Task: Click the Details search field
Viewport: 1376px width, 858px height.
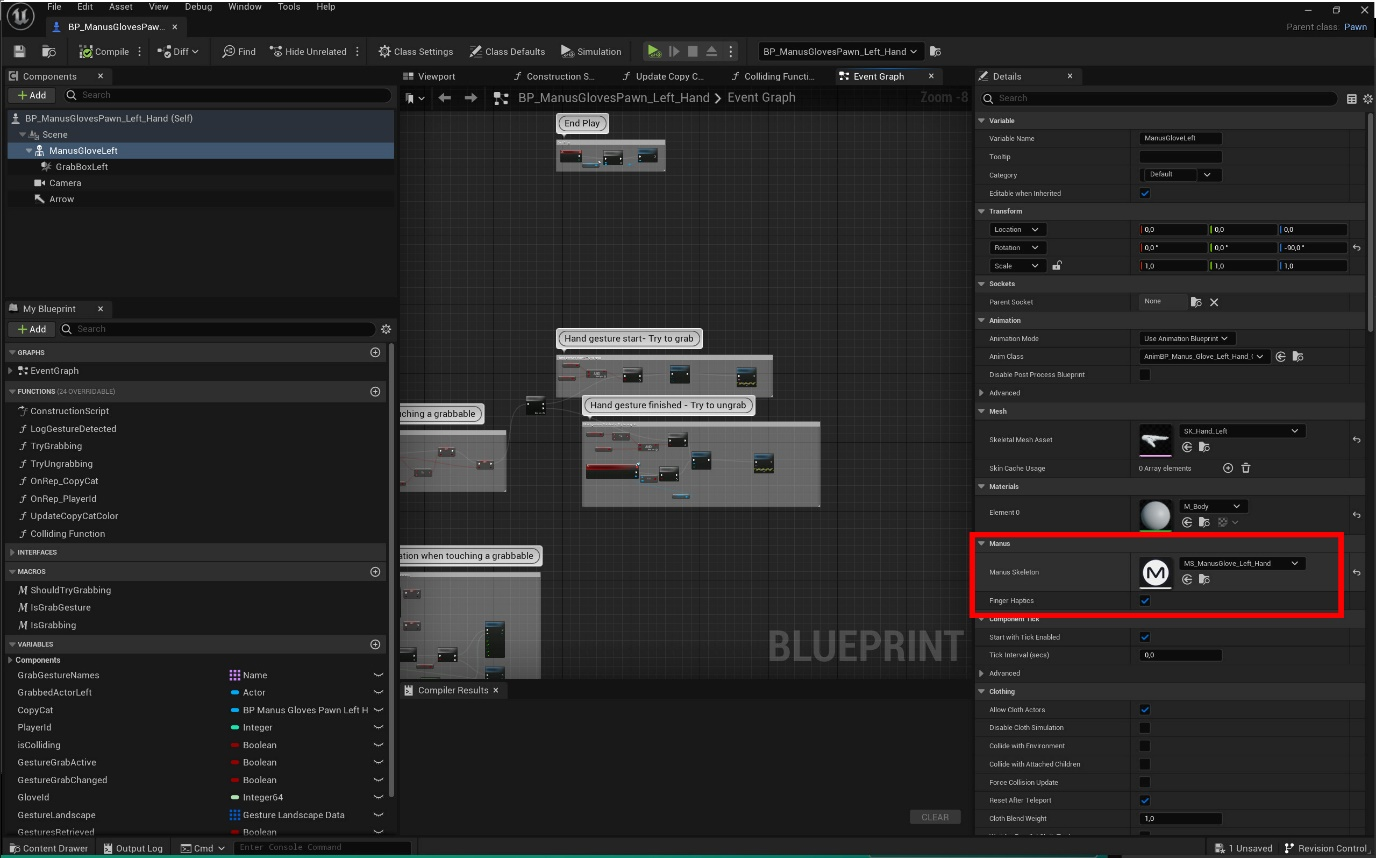Action: (x=1160, y=98)
